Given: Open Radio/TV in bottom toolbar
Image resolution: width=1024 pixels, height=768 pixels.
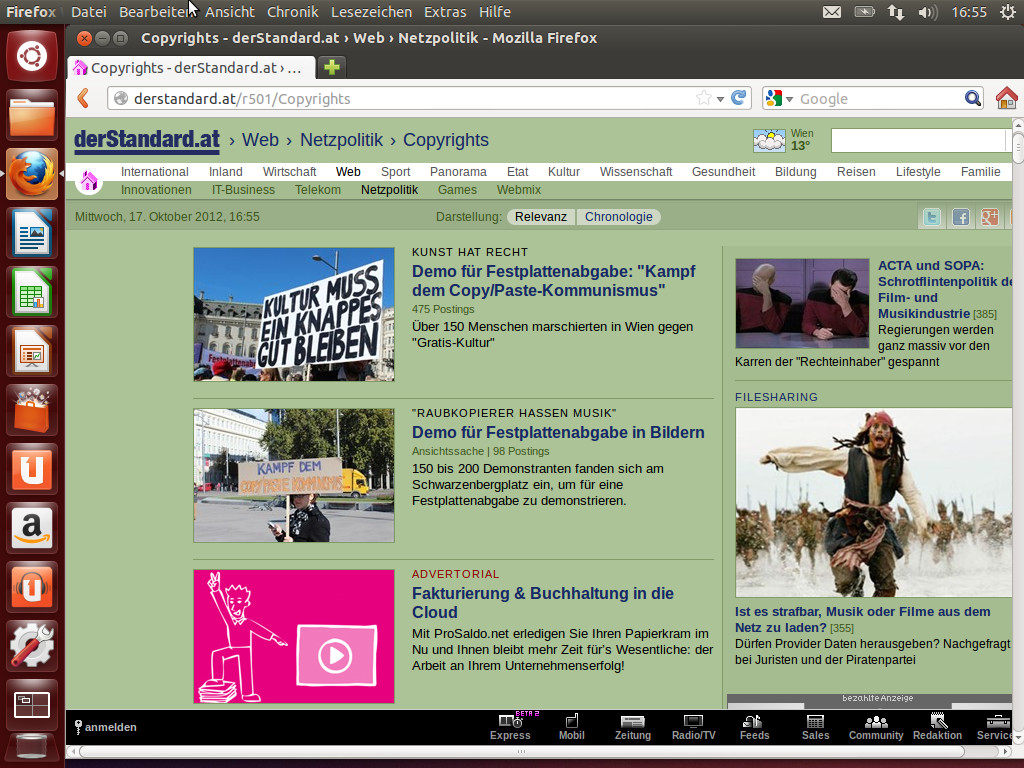Looking at the screenshot, I should pos(694,727).
